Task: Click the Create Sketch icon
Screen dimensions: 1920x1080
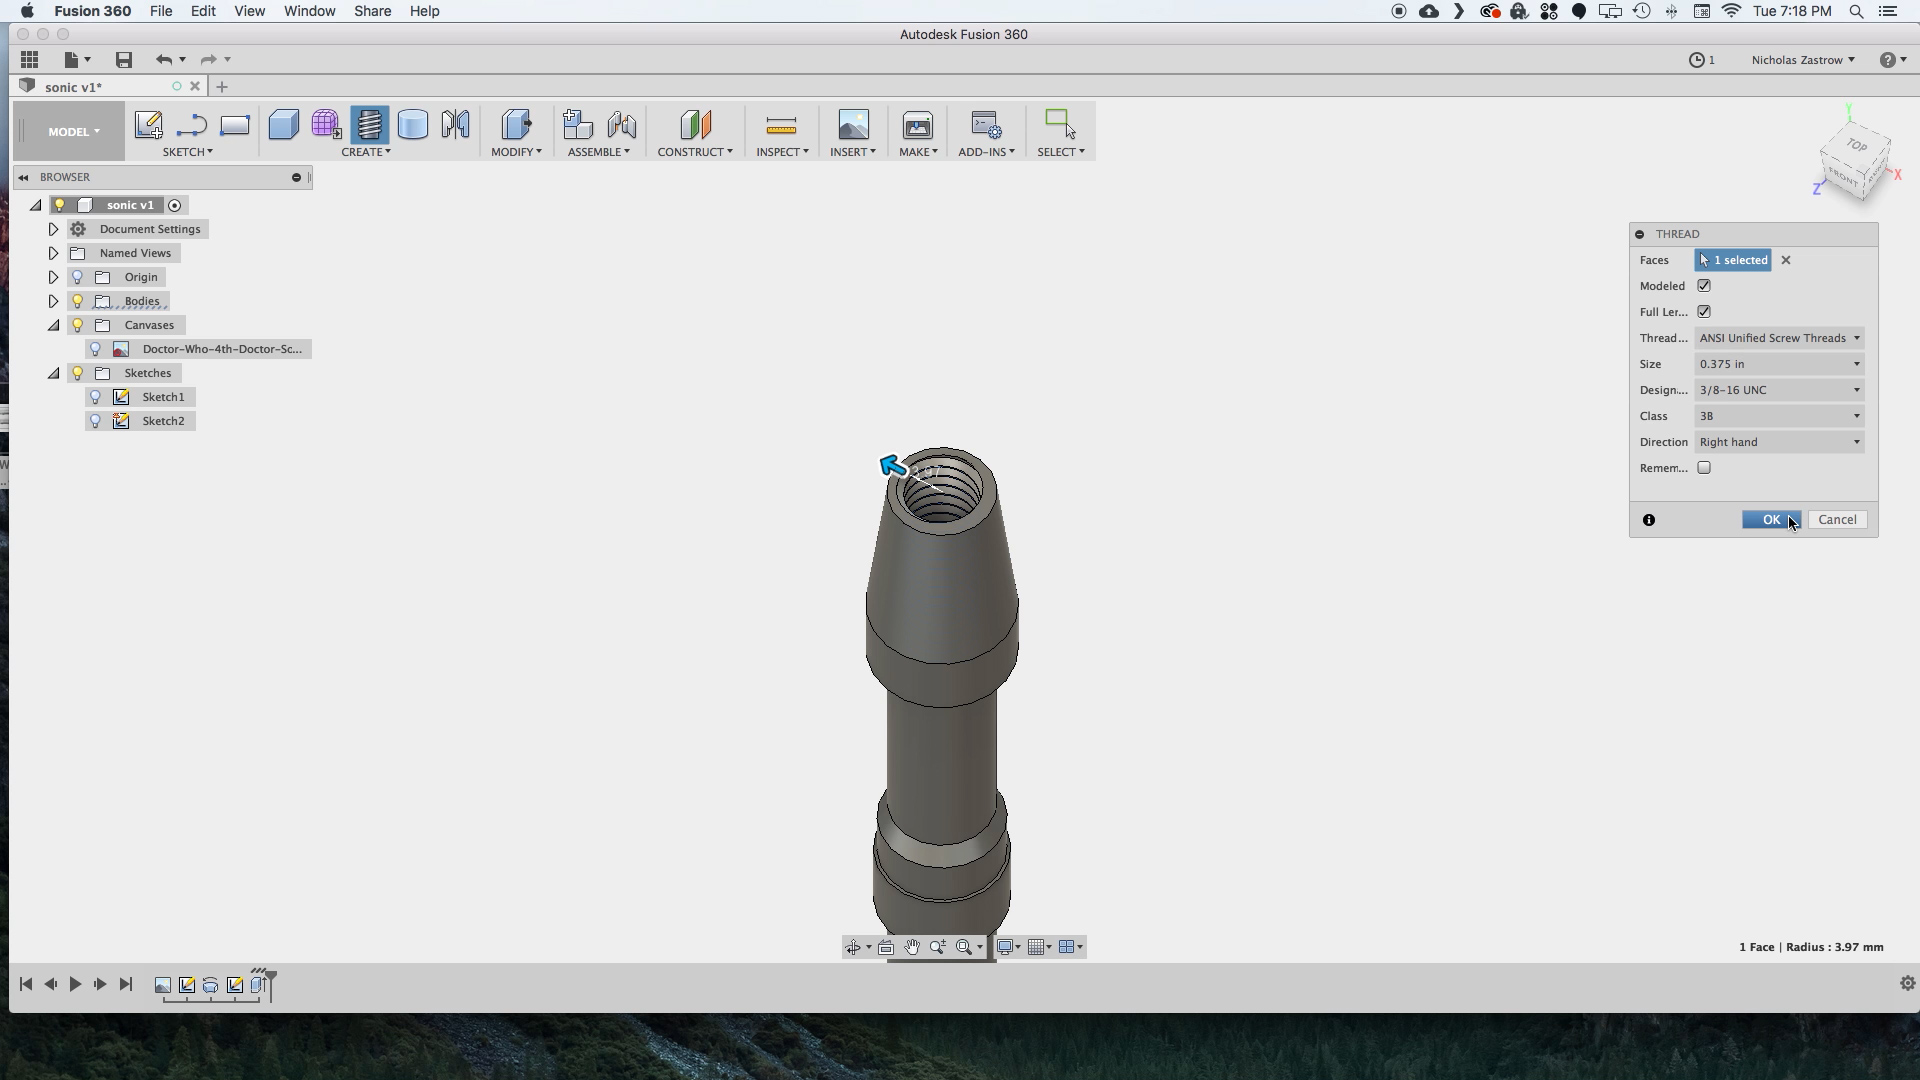Action: 148,125
